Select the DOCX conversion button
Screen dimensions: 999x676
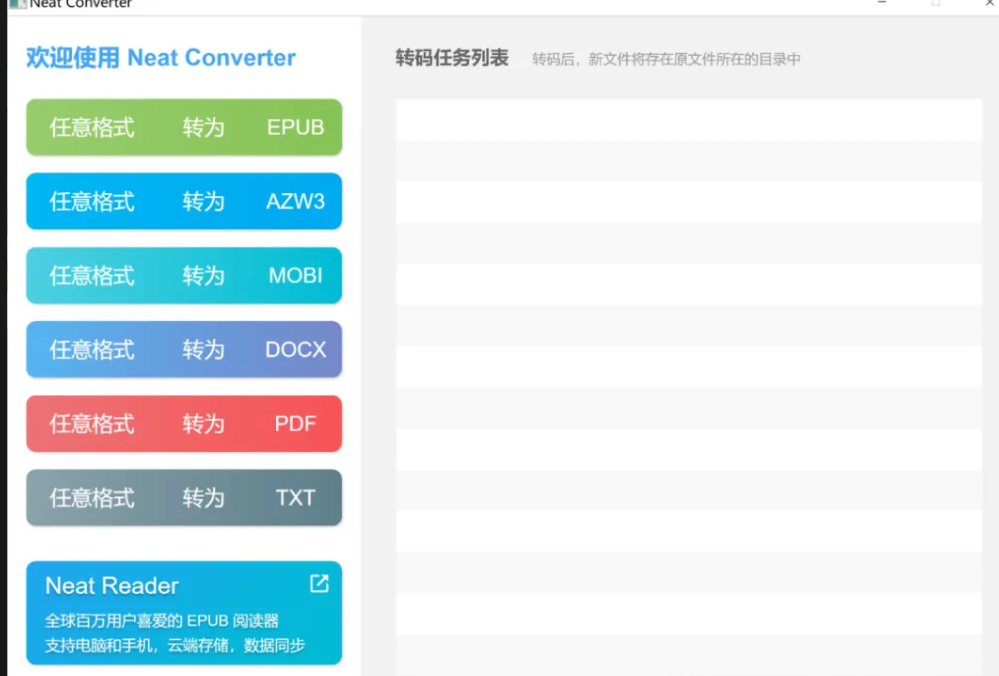pyautogui.click(x=184, y=349)
